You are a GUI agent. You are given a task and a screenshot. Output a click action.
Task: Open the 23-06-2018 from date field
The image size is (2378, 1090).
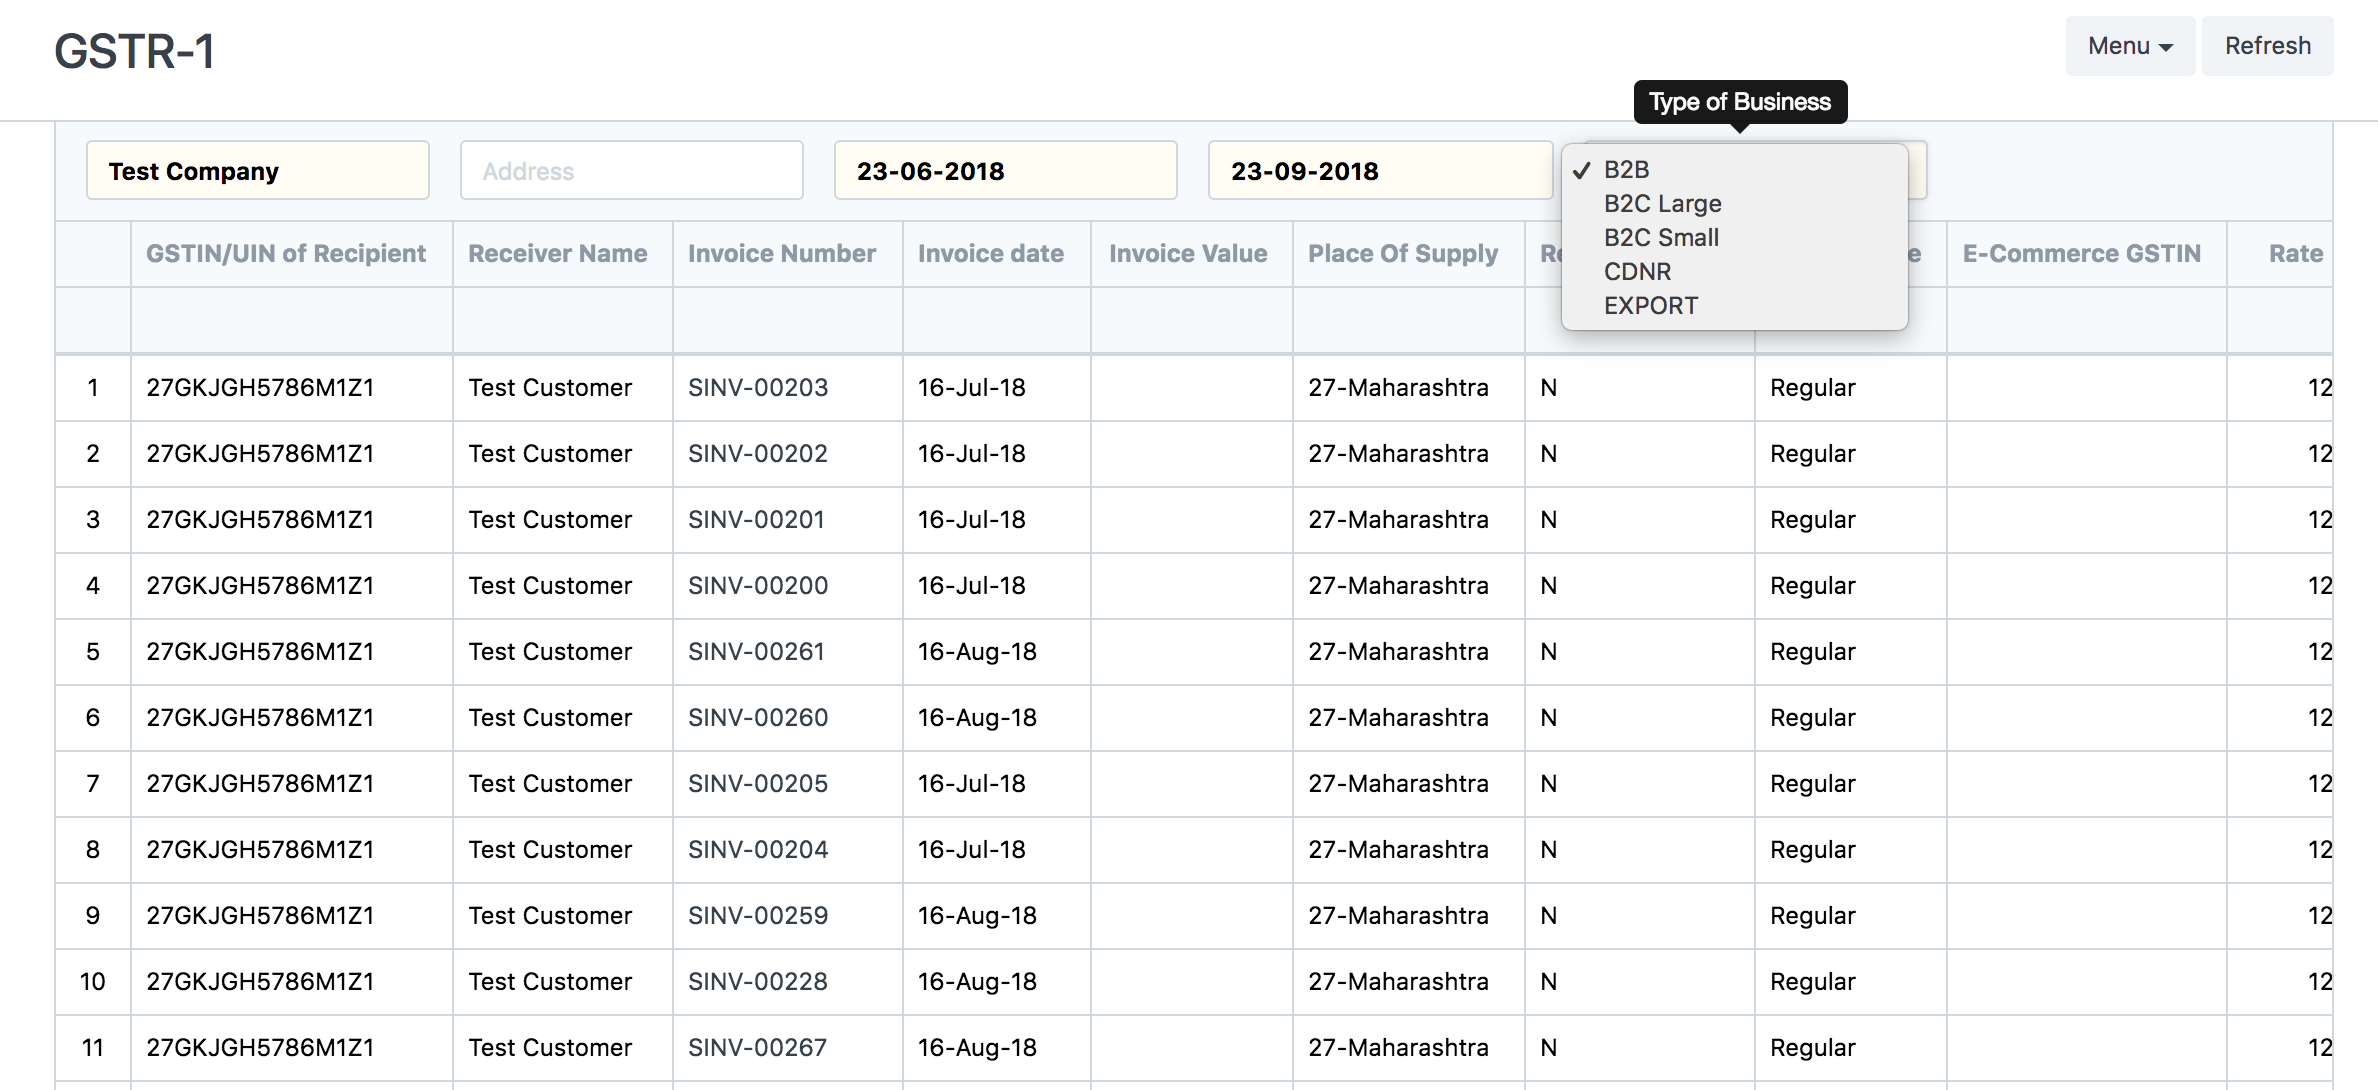(x=1006, y=171)
